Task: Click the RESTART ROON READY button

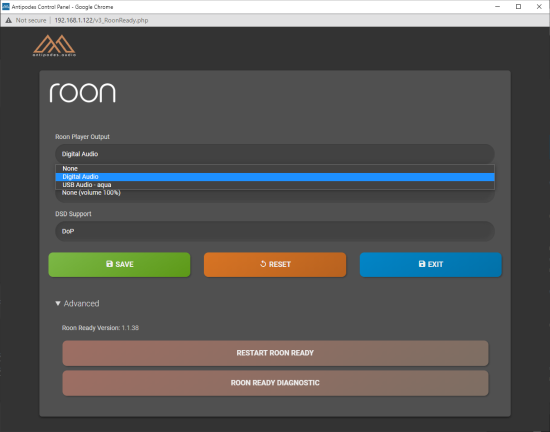Action: [275, 353]
